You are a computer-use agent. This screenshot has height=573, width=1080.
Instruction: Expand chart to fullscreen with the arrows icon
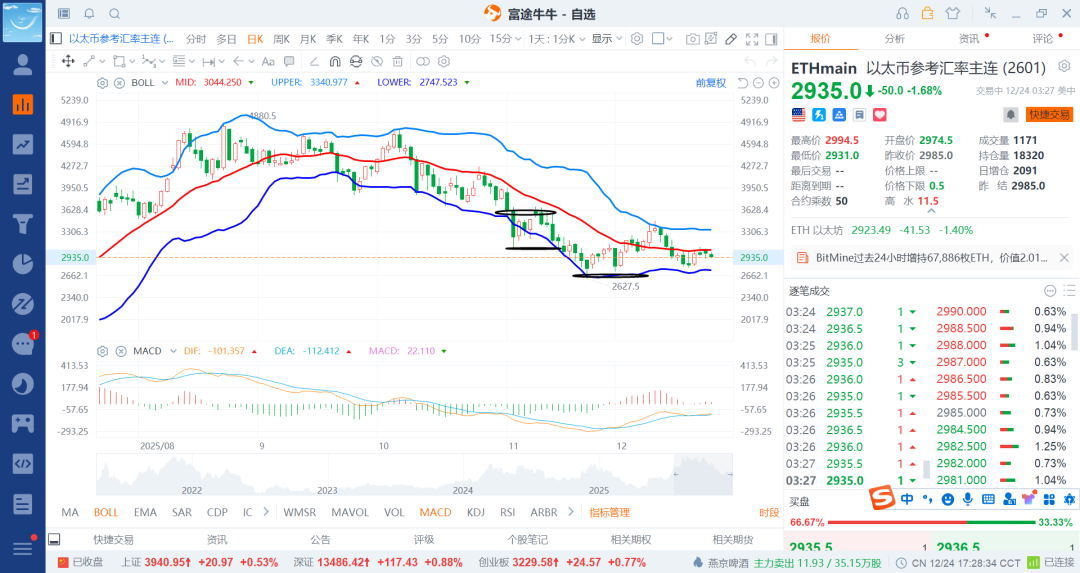(752, 39)
